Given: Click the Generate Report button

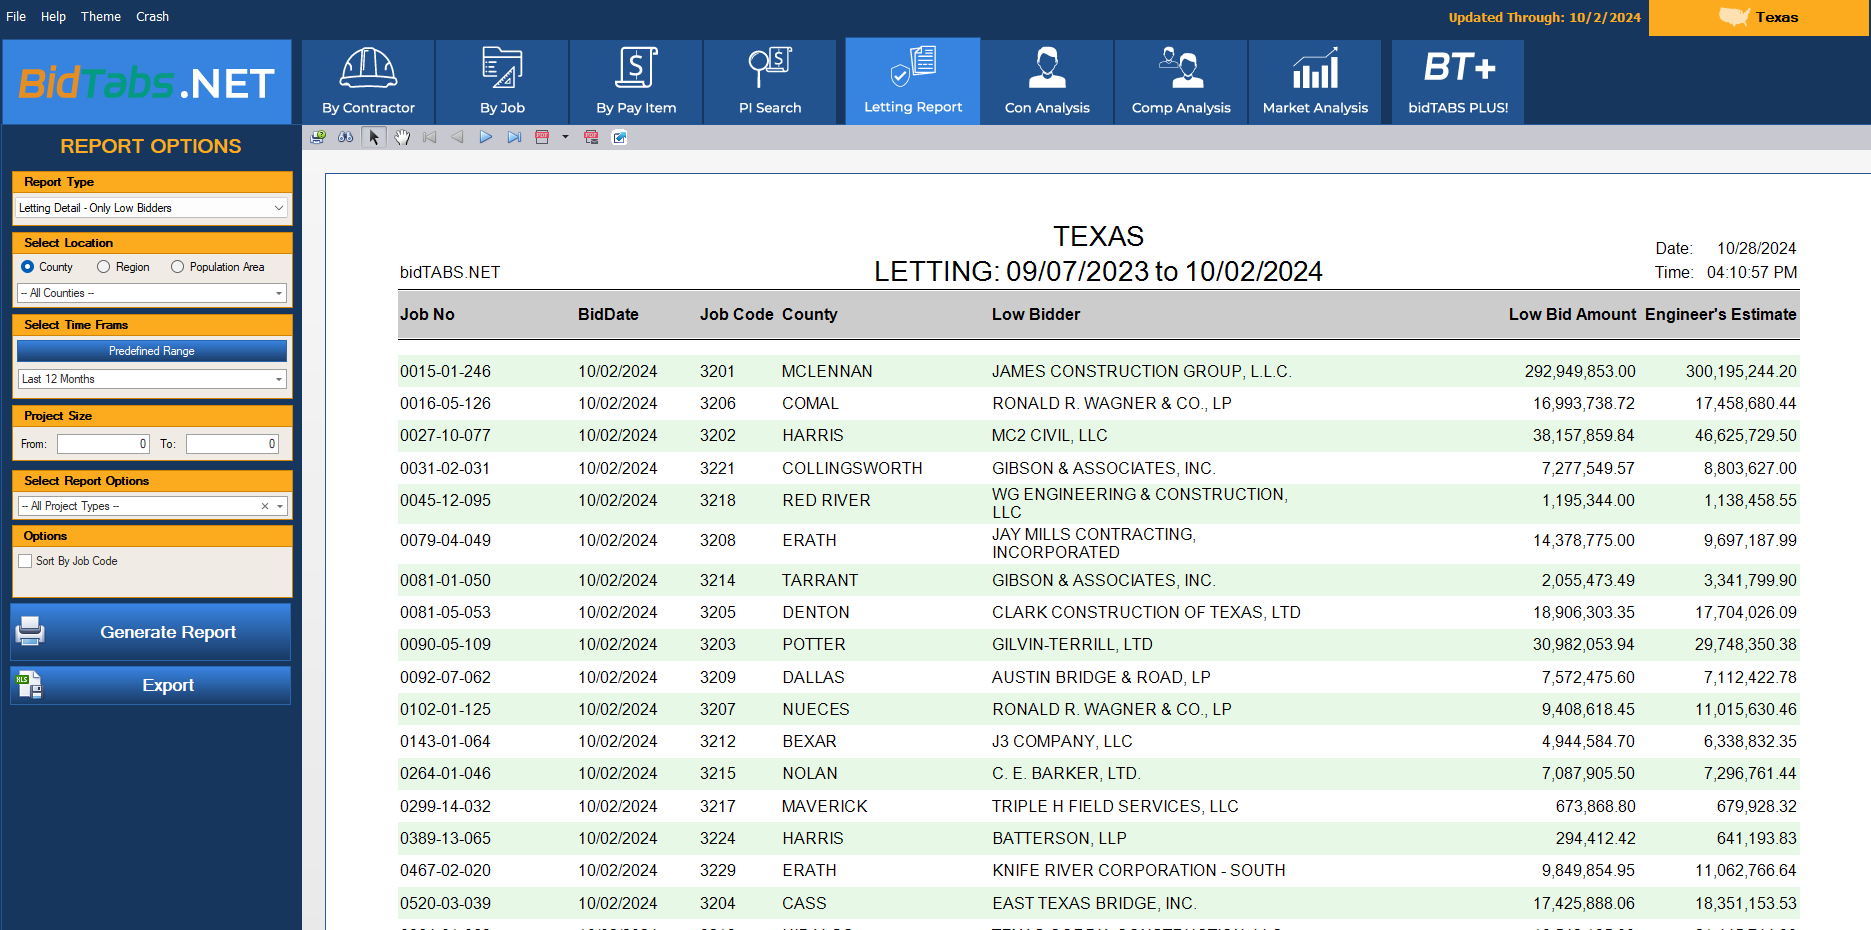Looking at the screenshot, I should click(151, 632).
